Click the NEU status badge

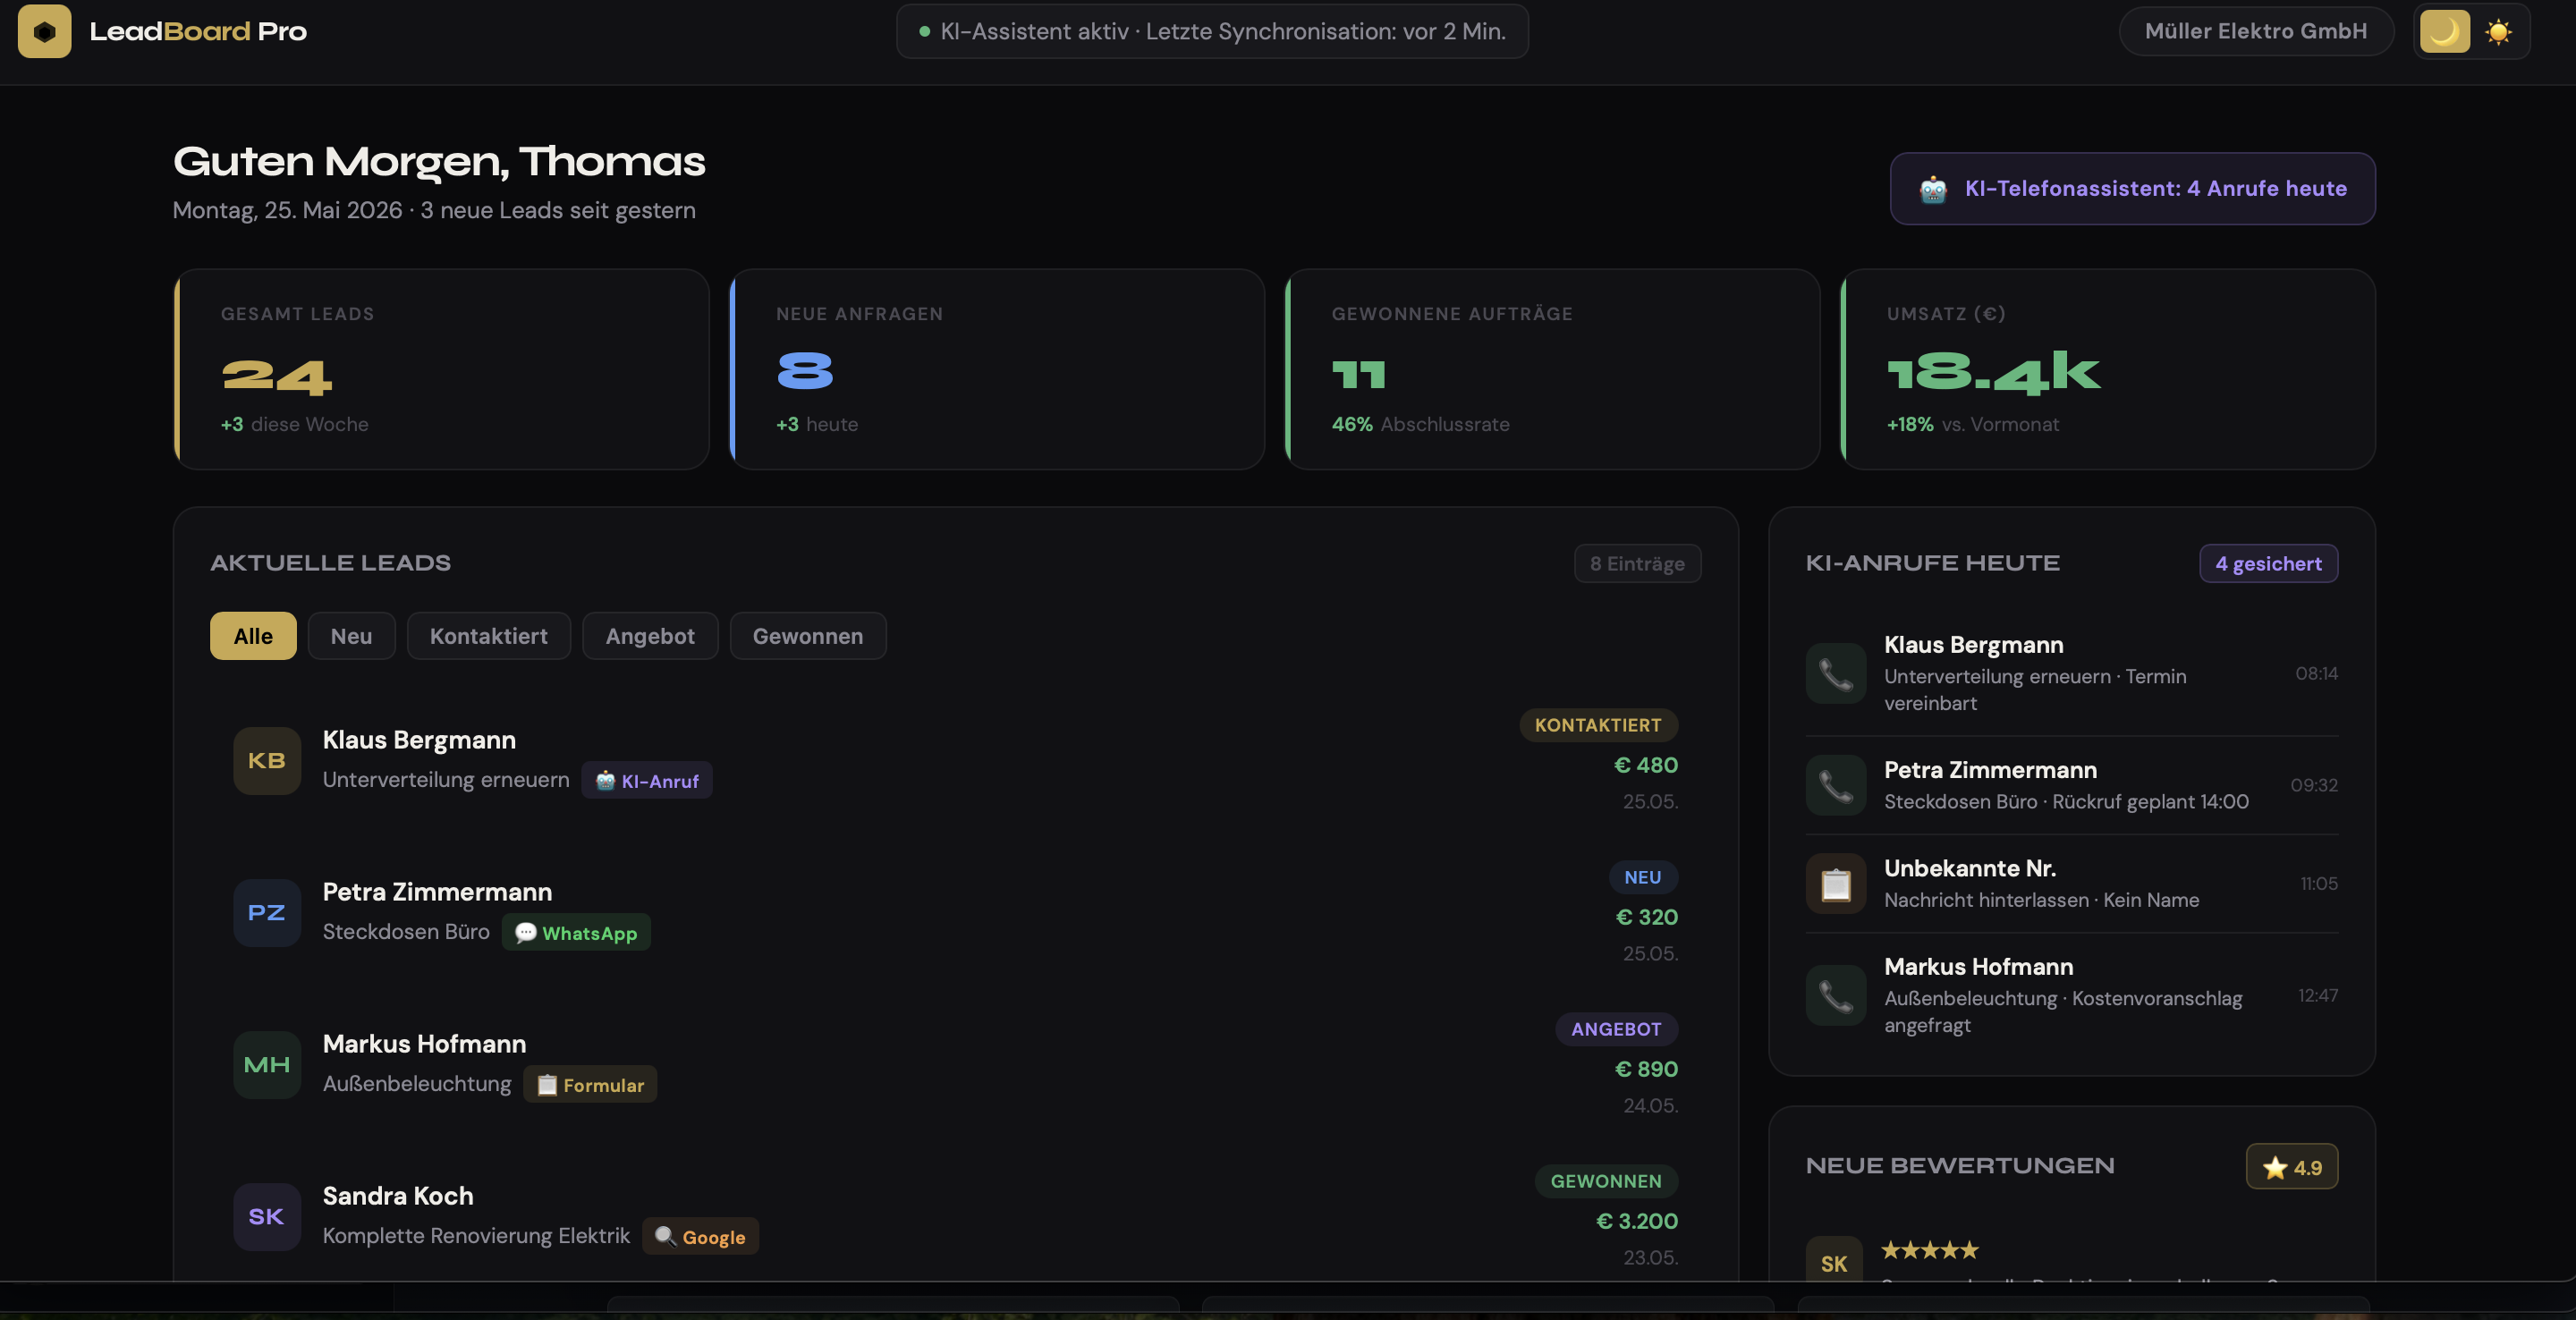[x=1643, y=877]
